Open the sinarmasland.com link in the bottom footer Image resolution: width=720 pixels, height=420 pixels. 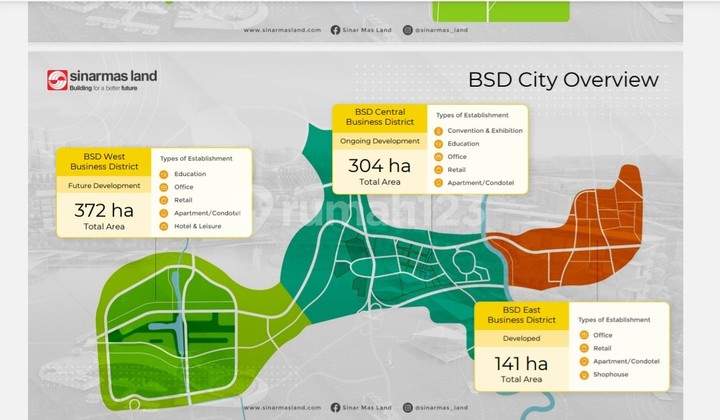click(282, 410)
